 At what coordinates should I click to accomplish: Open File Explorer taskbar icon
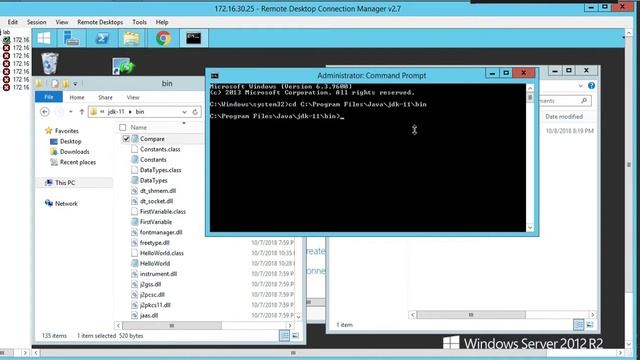[x=131, y=39]
